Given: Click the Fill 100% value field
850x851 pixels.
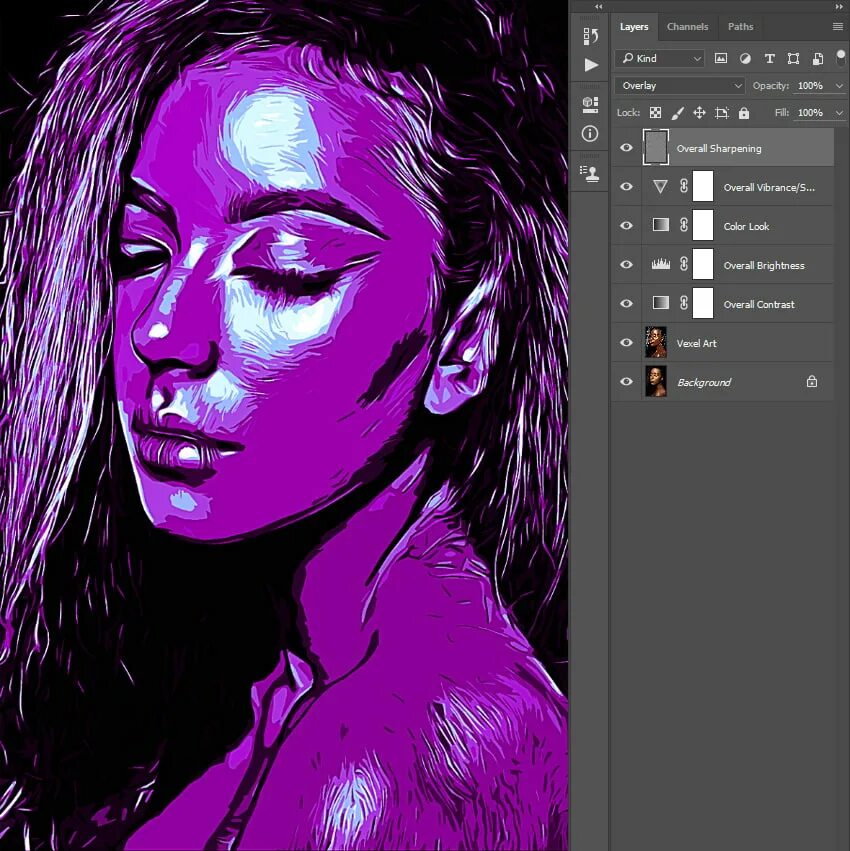Looking at the screenshot, I should (813, 113).
